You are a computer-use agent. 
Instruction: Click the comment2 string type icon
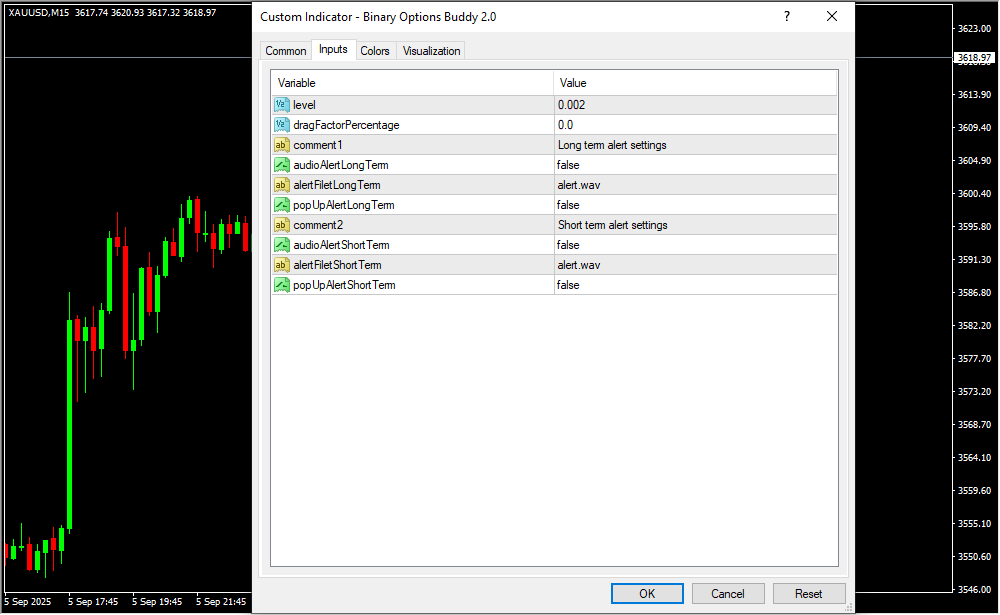pyautogui.click(x=281, y=225)
